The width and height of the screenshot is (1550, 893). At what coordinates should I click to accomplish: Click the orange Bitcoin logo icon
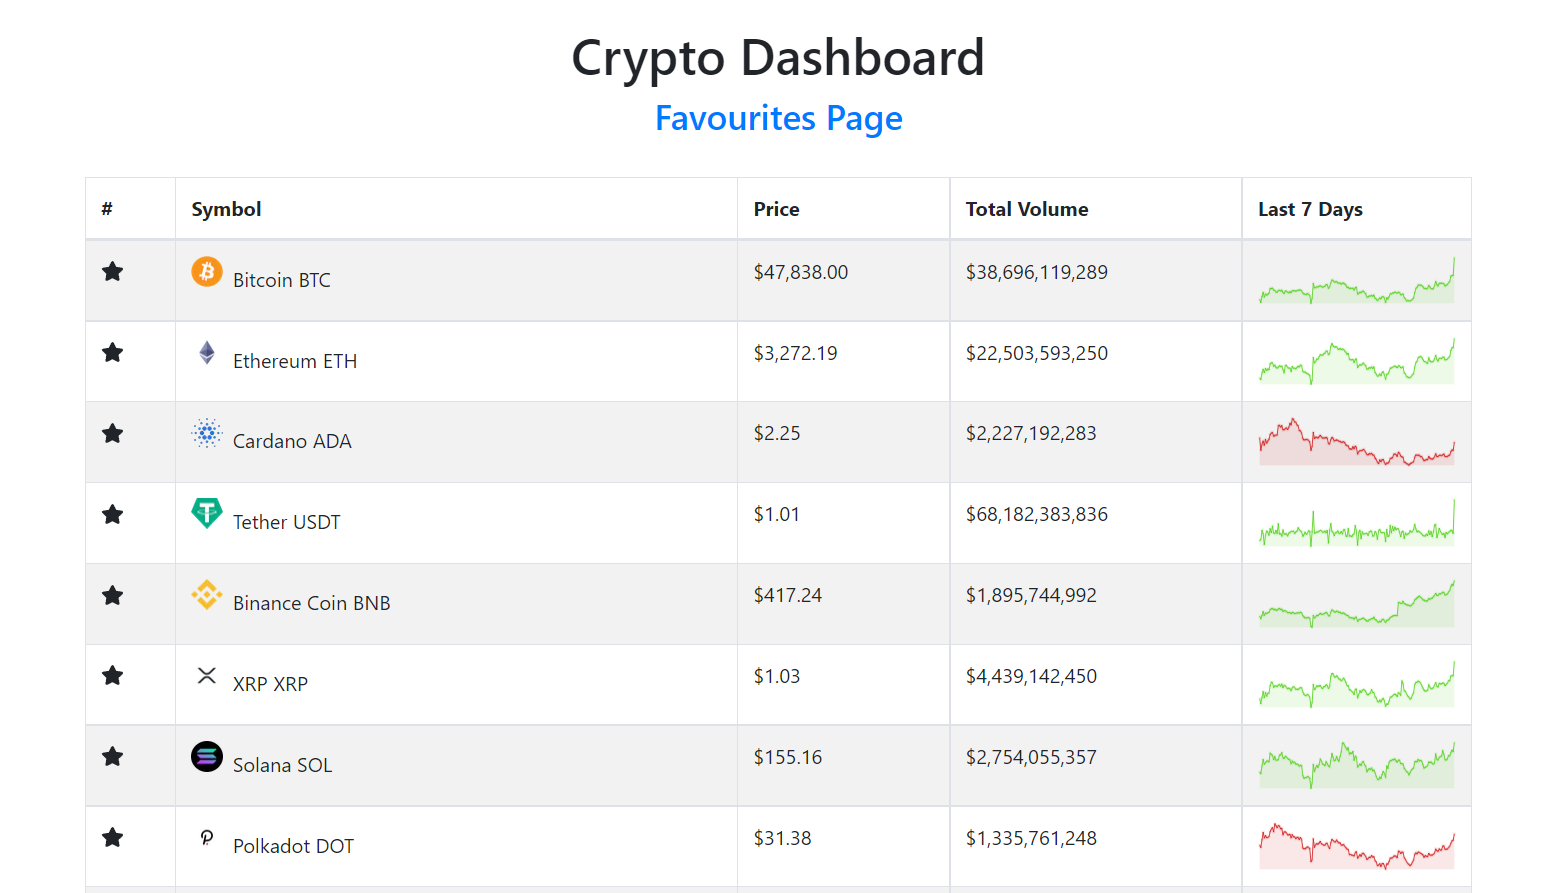point(207,271)
